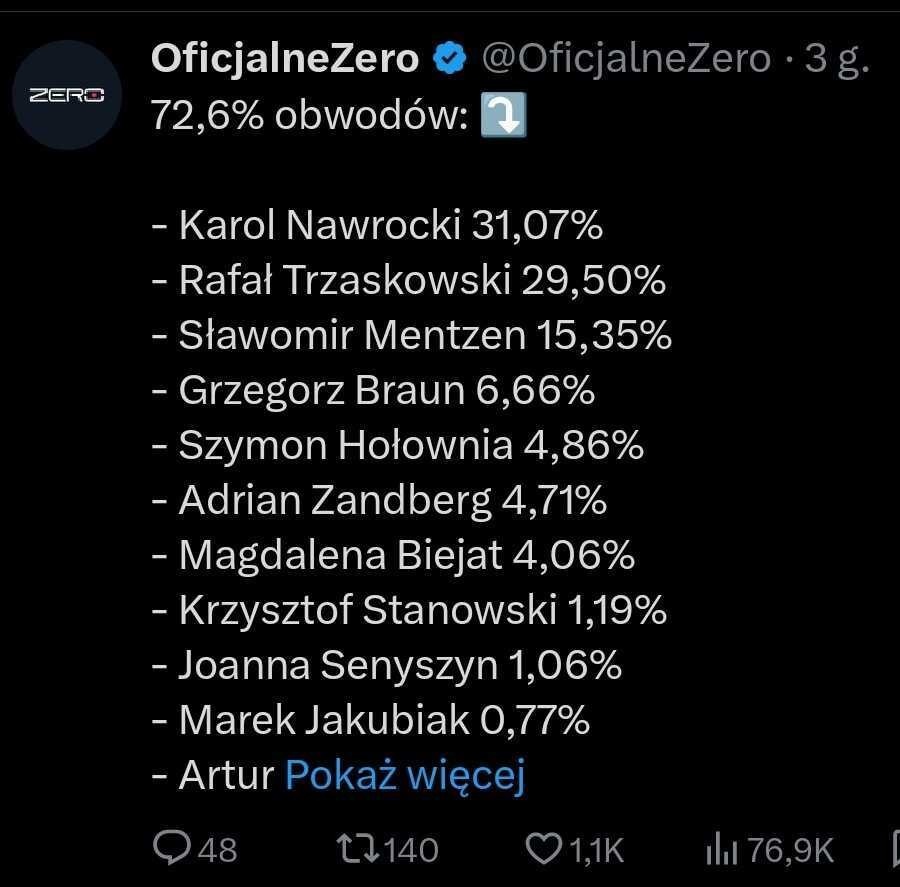Click the Rafał Trzaskowski 29,50% line
The height and width of the screenshot is (887, 900).
pyautogui.click(x=408, y=281)
